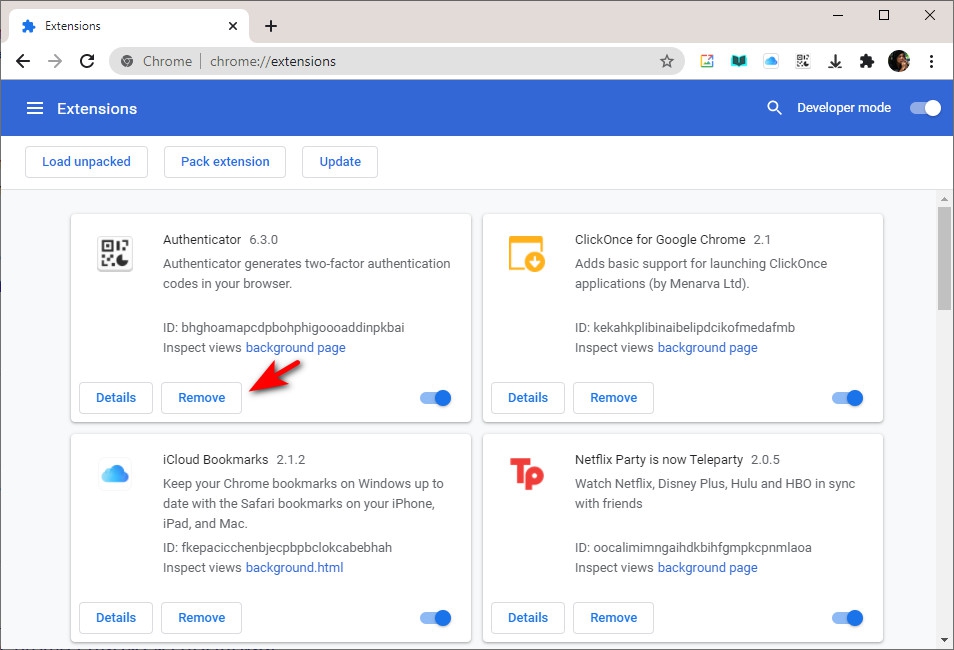Image resolution: width=954 pixels, height=650 pixels.
Task: Click the iCloud extension icon in toolbar
Action: [x=771, y=61]
